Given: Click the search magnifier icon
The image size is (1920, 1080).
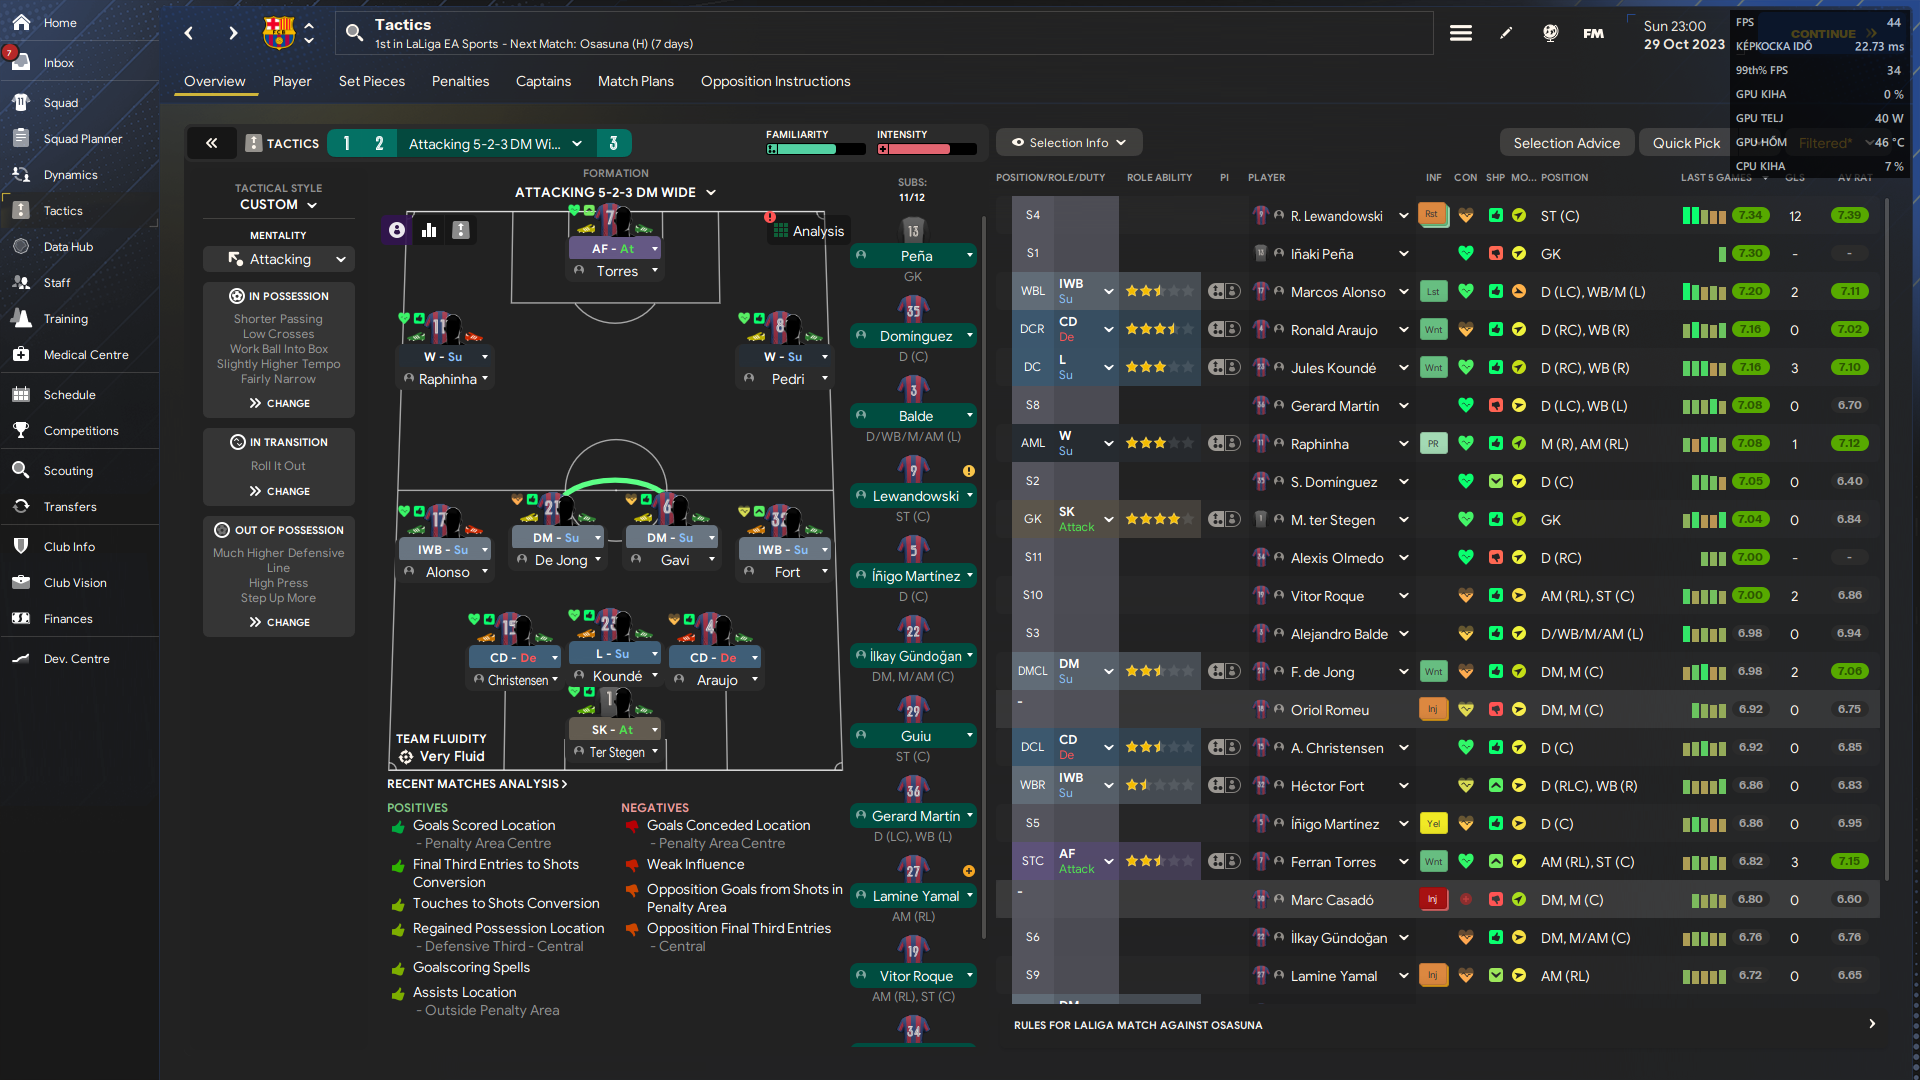Looking at the screenshot, I should point(354,33).
